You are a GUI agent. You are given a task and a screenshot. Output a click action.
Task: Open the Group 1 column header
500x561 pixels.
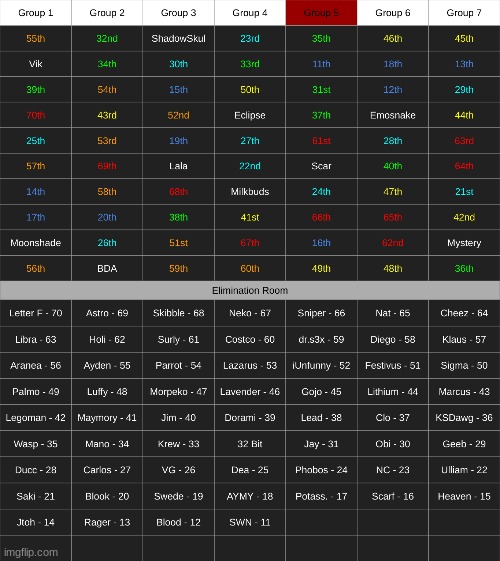click(35, 13)
